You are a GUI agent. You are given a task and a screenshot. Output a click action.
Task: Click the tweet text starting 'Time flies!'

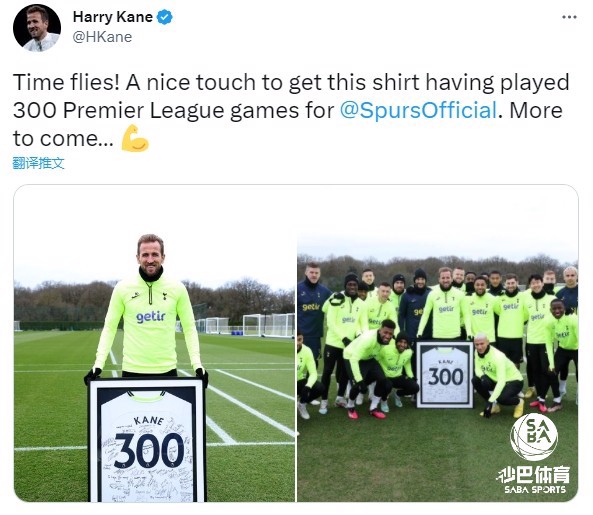tap(291, 110)
